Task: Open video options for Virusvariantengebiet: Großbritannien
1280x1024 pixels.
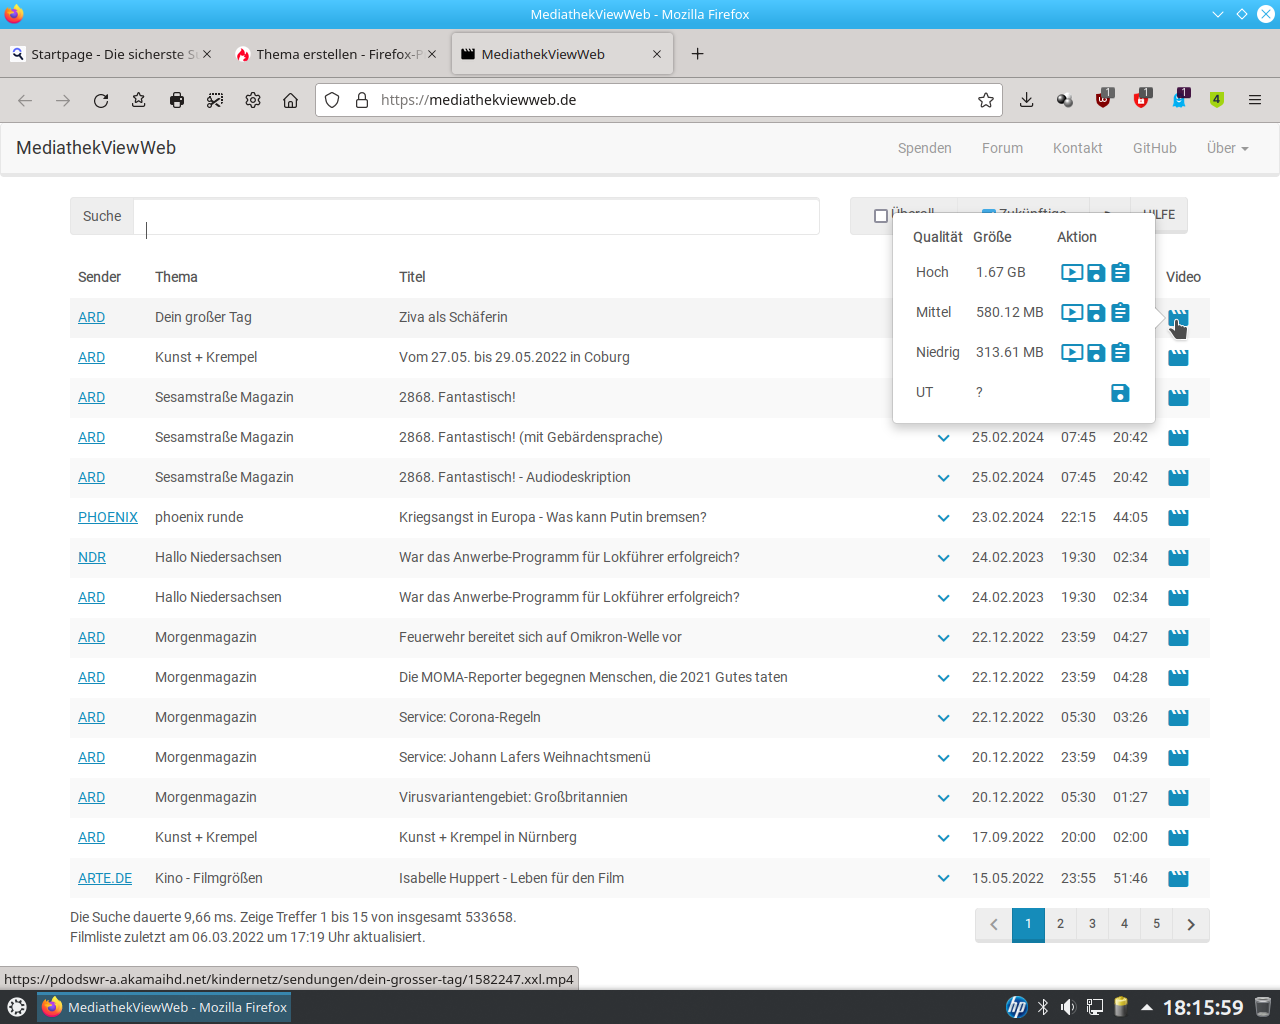Action: [x=1179, y=797]
